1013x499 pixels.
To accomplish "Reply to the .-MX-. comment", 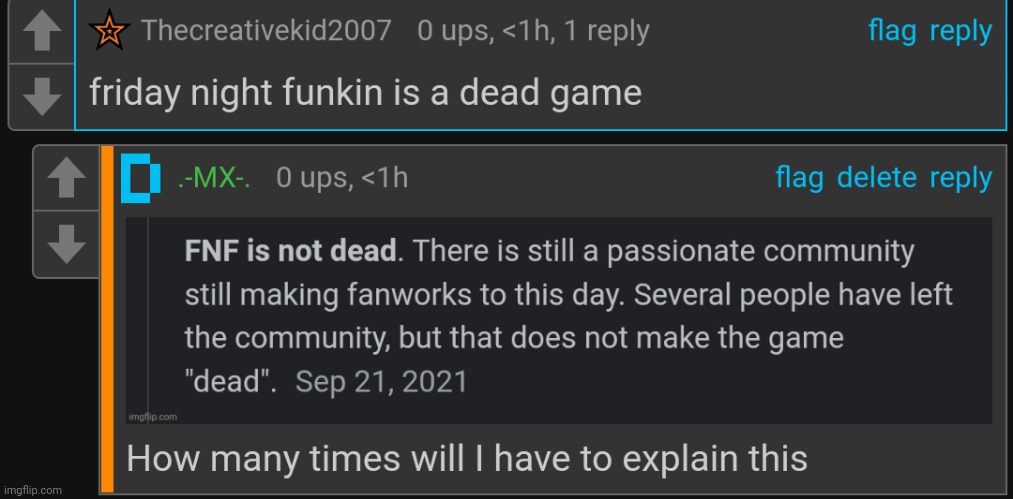I will (x=960, y=178).
